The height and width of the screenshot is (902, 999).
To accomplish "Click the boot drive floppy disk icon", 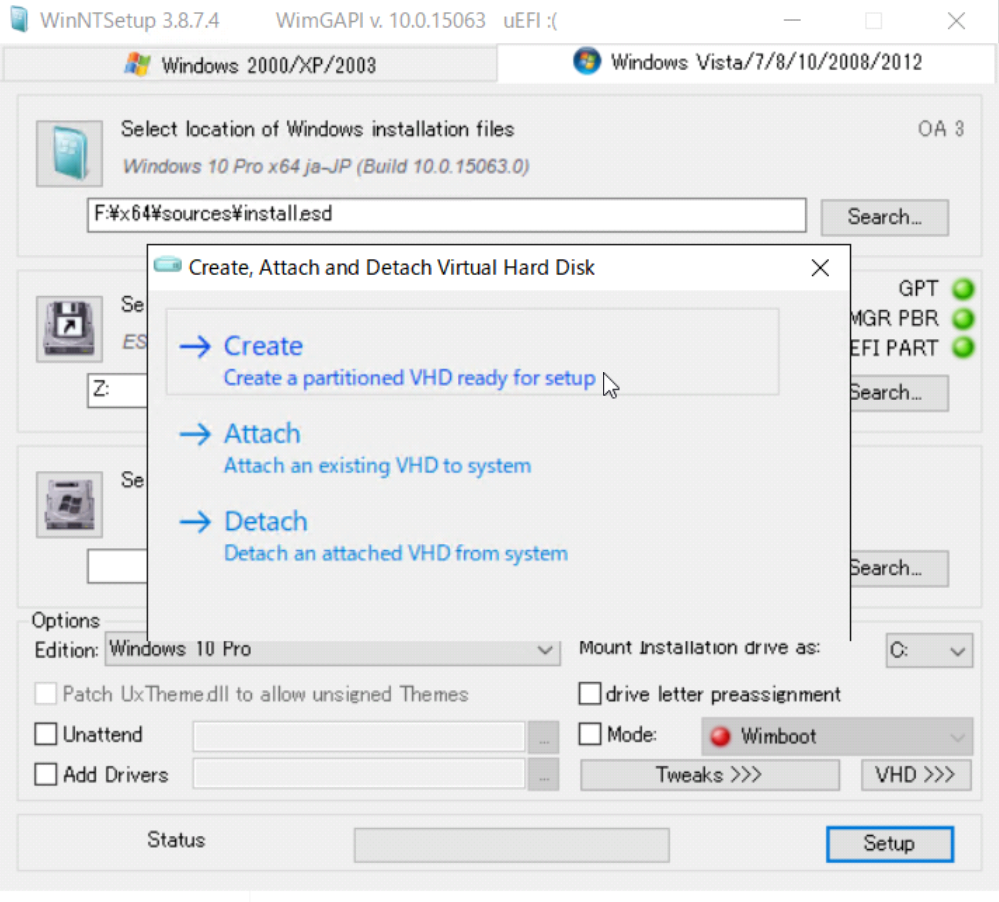I will [69, 329].
